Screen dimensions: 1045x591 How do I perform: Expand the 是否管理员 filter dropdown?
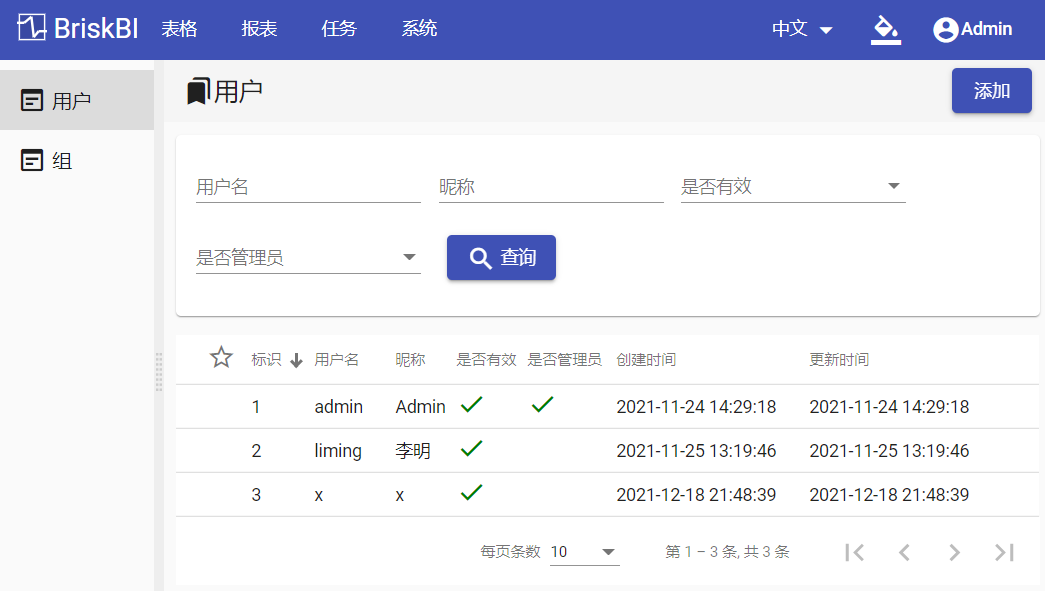[x=308, y=258]
